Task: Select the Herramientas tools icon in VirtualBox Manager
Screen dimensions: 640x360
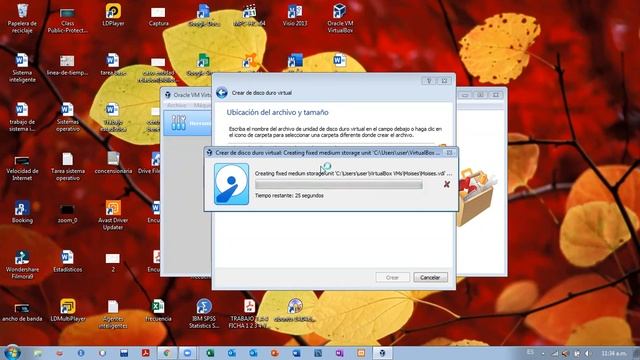Action: coord(178,123)
